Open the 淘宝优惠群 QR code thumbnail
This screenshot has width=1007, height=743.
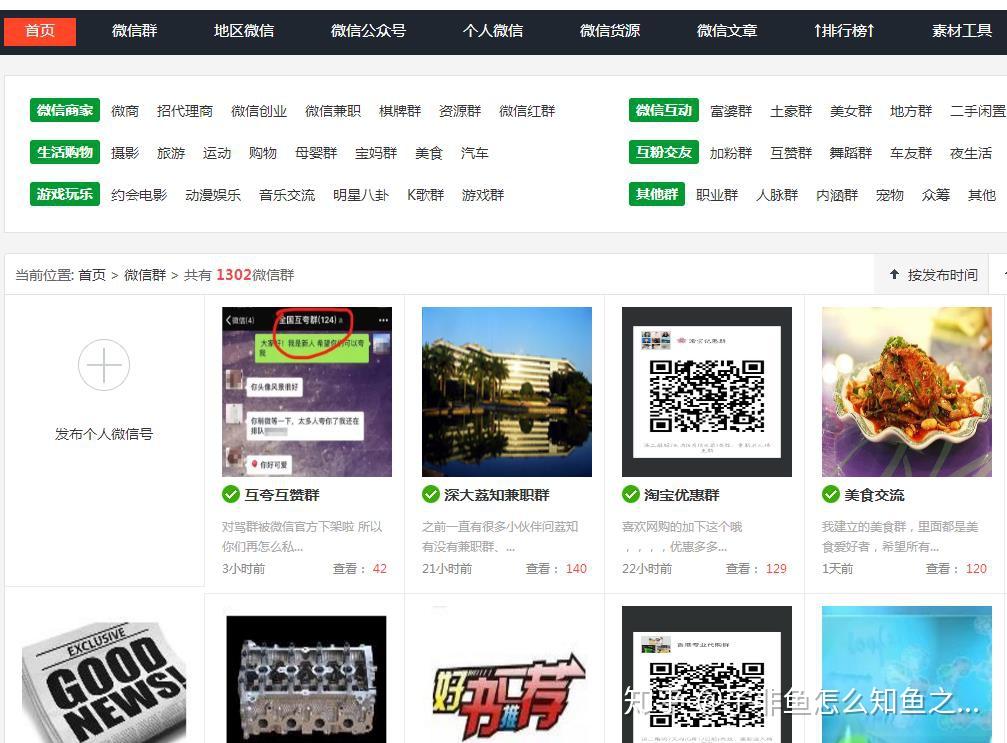(x=706, y=392)
